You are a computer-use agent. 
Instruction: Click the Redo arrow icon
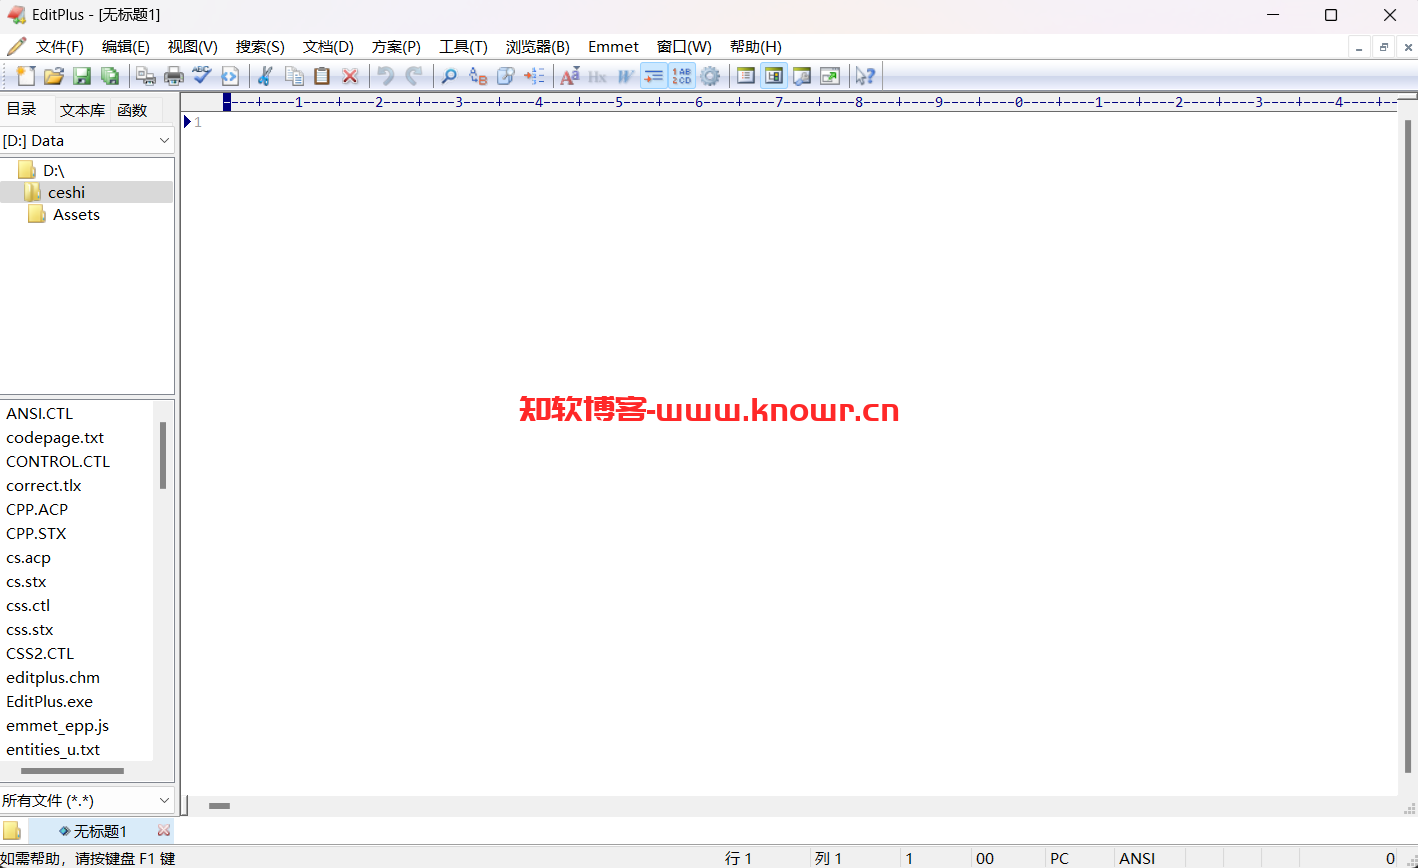[414, 76]
